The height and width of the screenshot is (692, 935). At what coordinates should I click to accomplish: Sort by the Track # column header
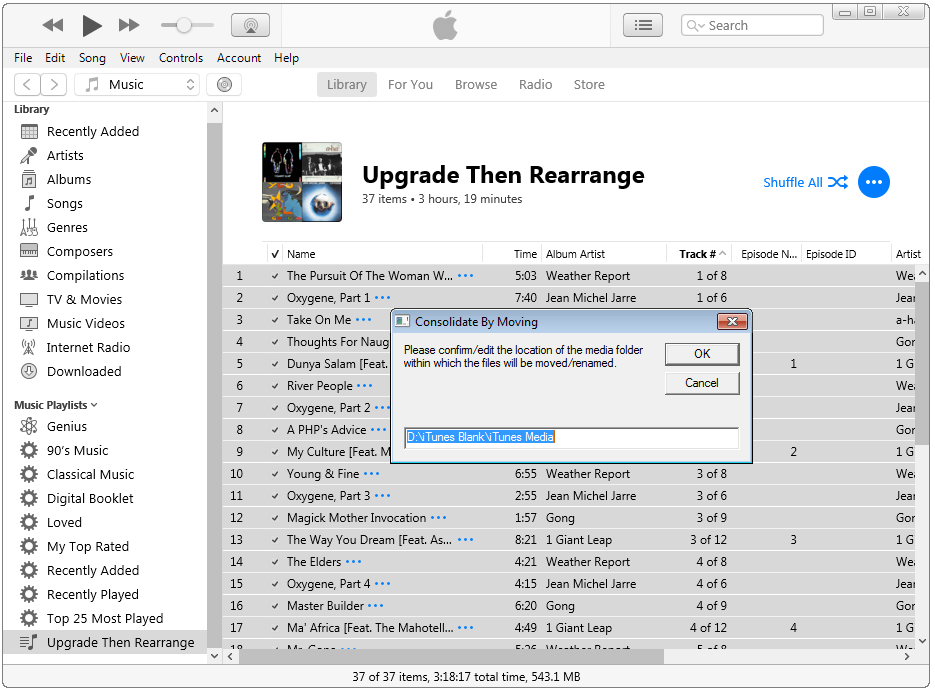point(699,254)
